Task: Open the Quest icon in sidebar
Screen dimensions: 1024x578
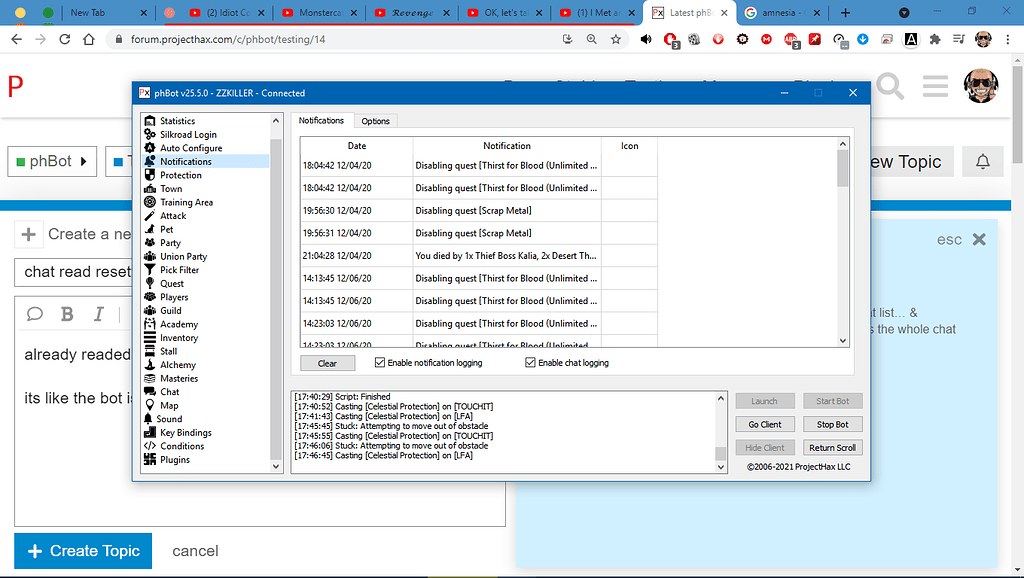Action: pyautogui.click(x=150, y=283)
